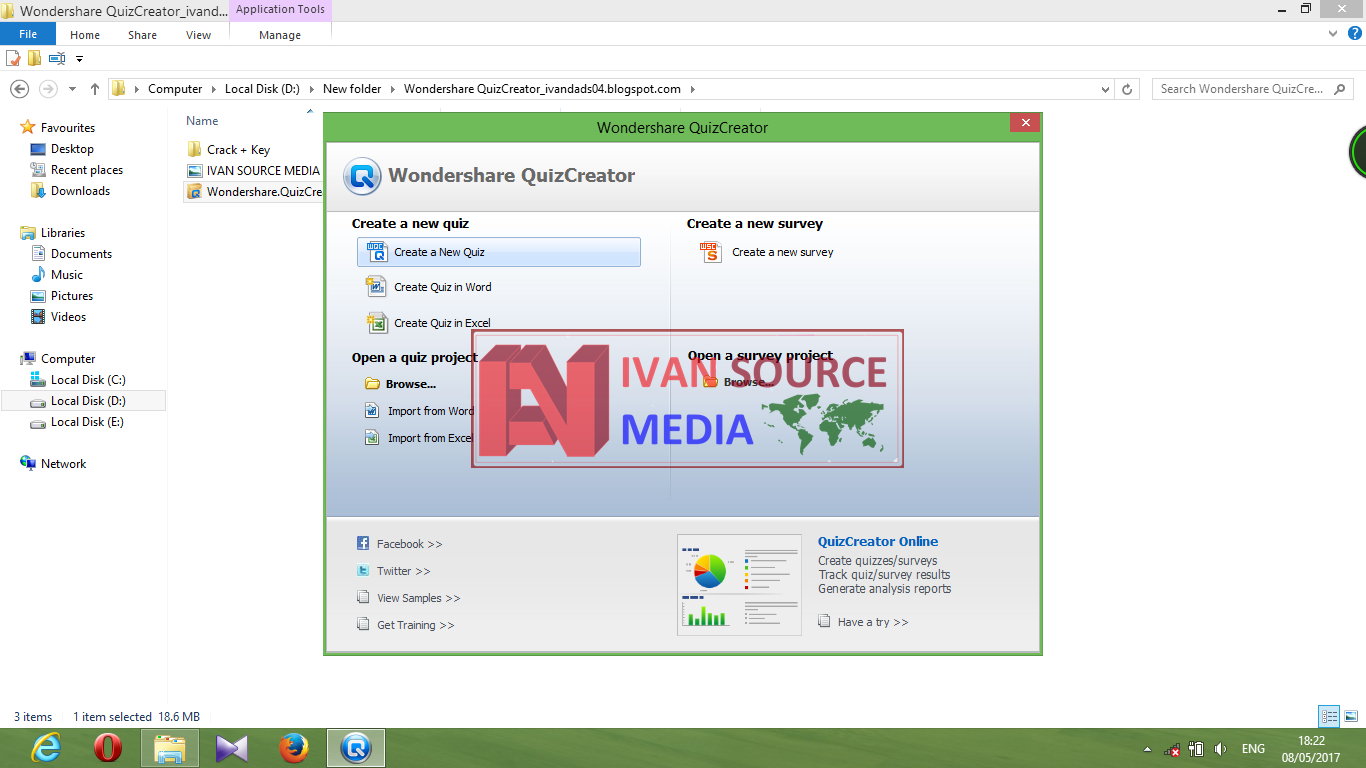Close the Wondershare QuizCreator dialog
The height and width of the screenshot is (768, 1366).
[1024, 123]
